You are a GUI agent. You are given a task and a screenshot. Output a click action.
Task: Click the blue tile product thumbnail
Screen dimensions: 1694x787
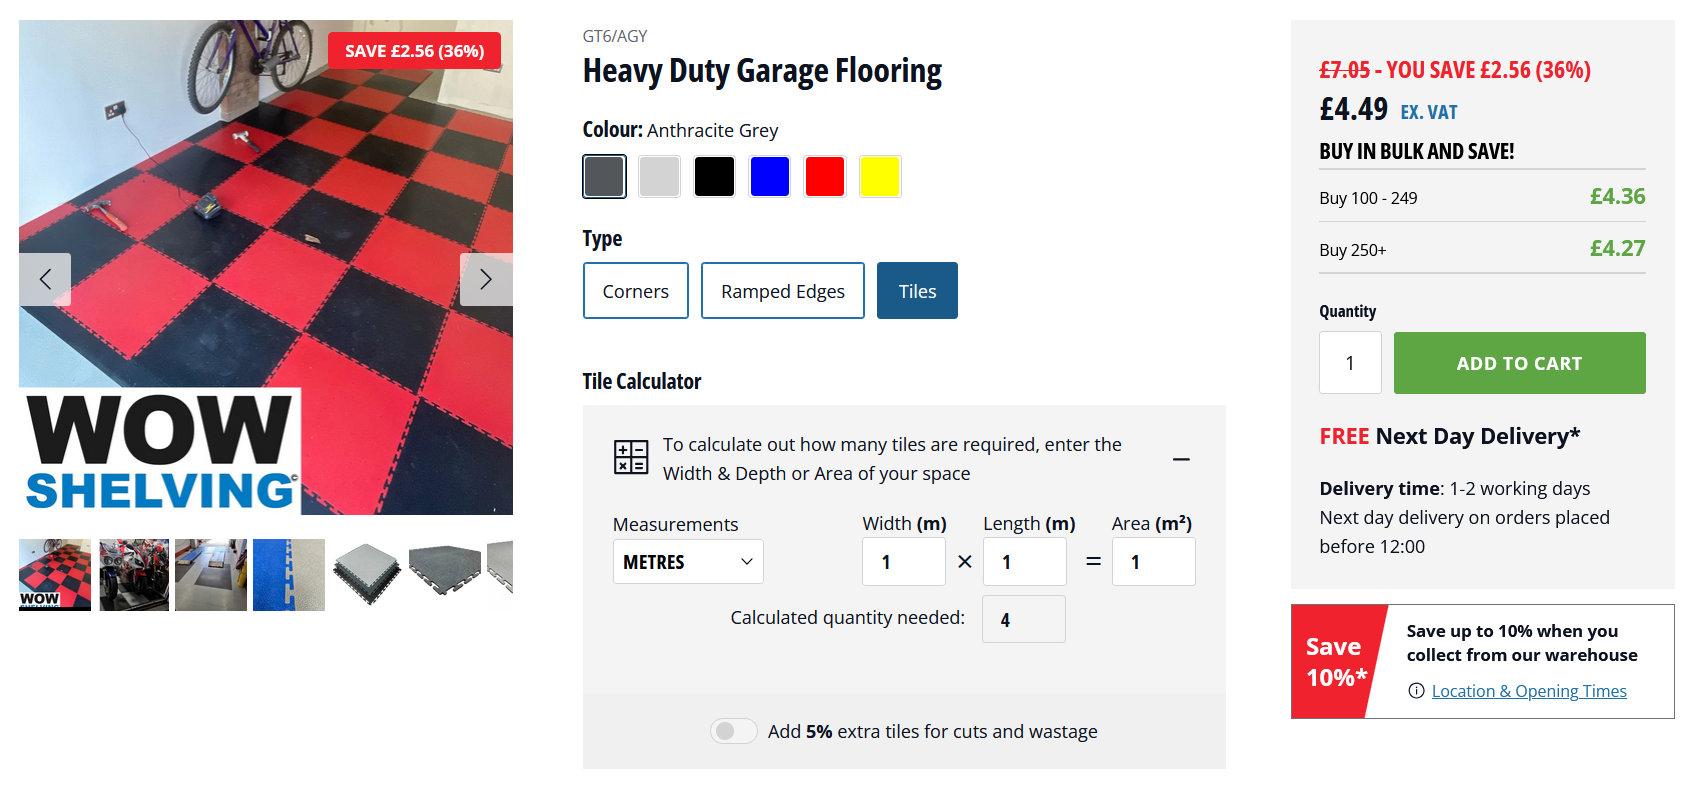288,574
